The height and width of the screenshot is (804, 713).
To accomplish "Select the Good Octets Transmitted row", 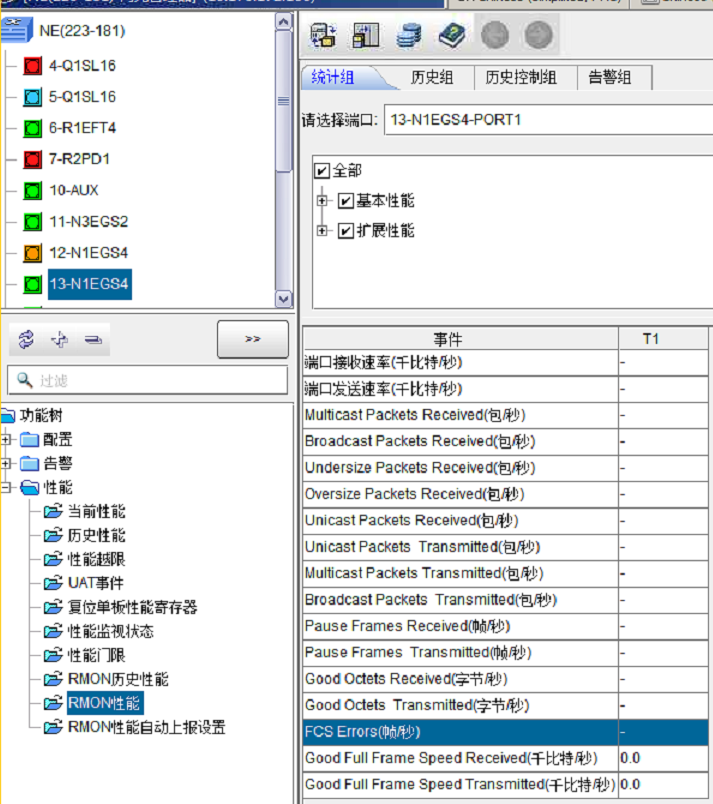I will 505,706.
